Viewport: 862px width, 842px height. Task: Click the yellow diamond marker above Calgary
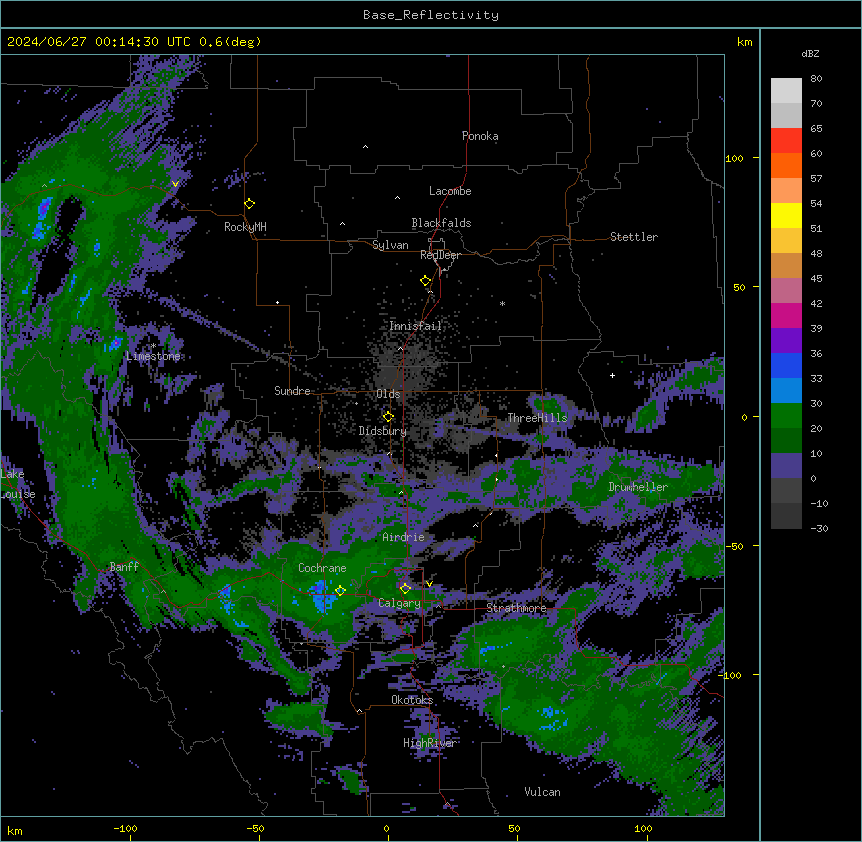(x=405, y=589)
